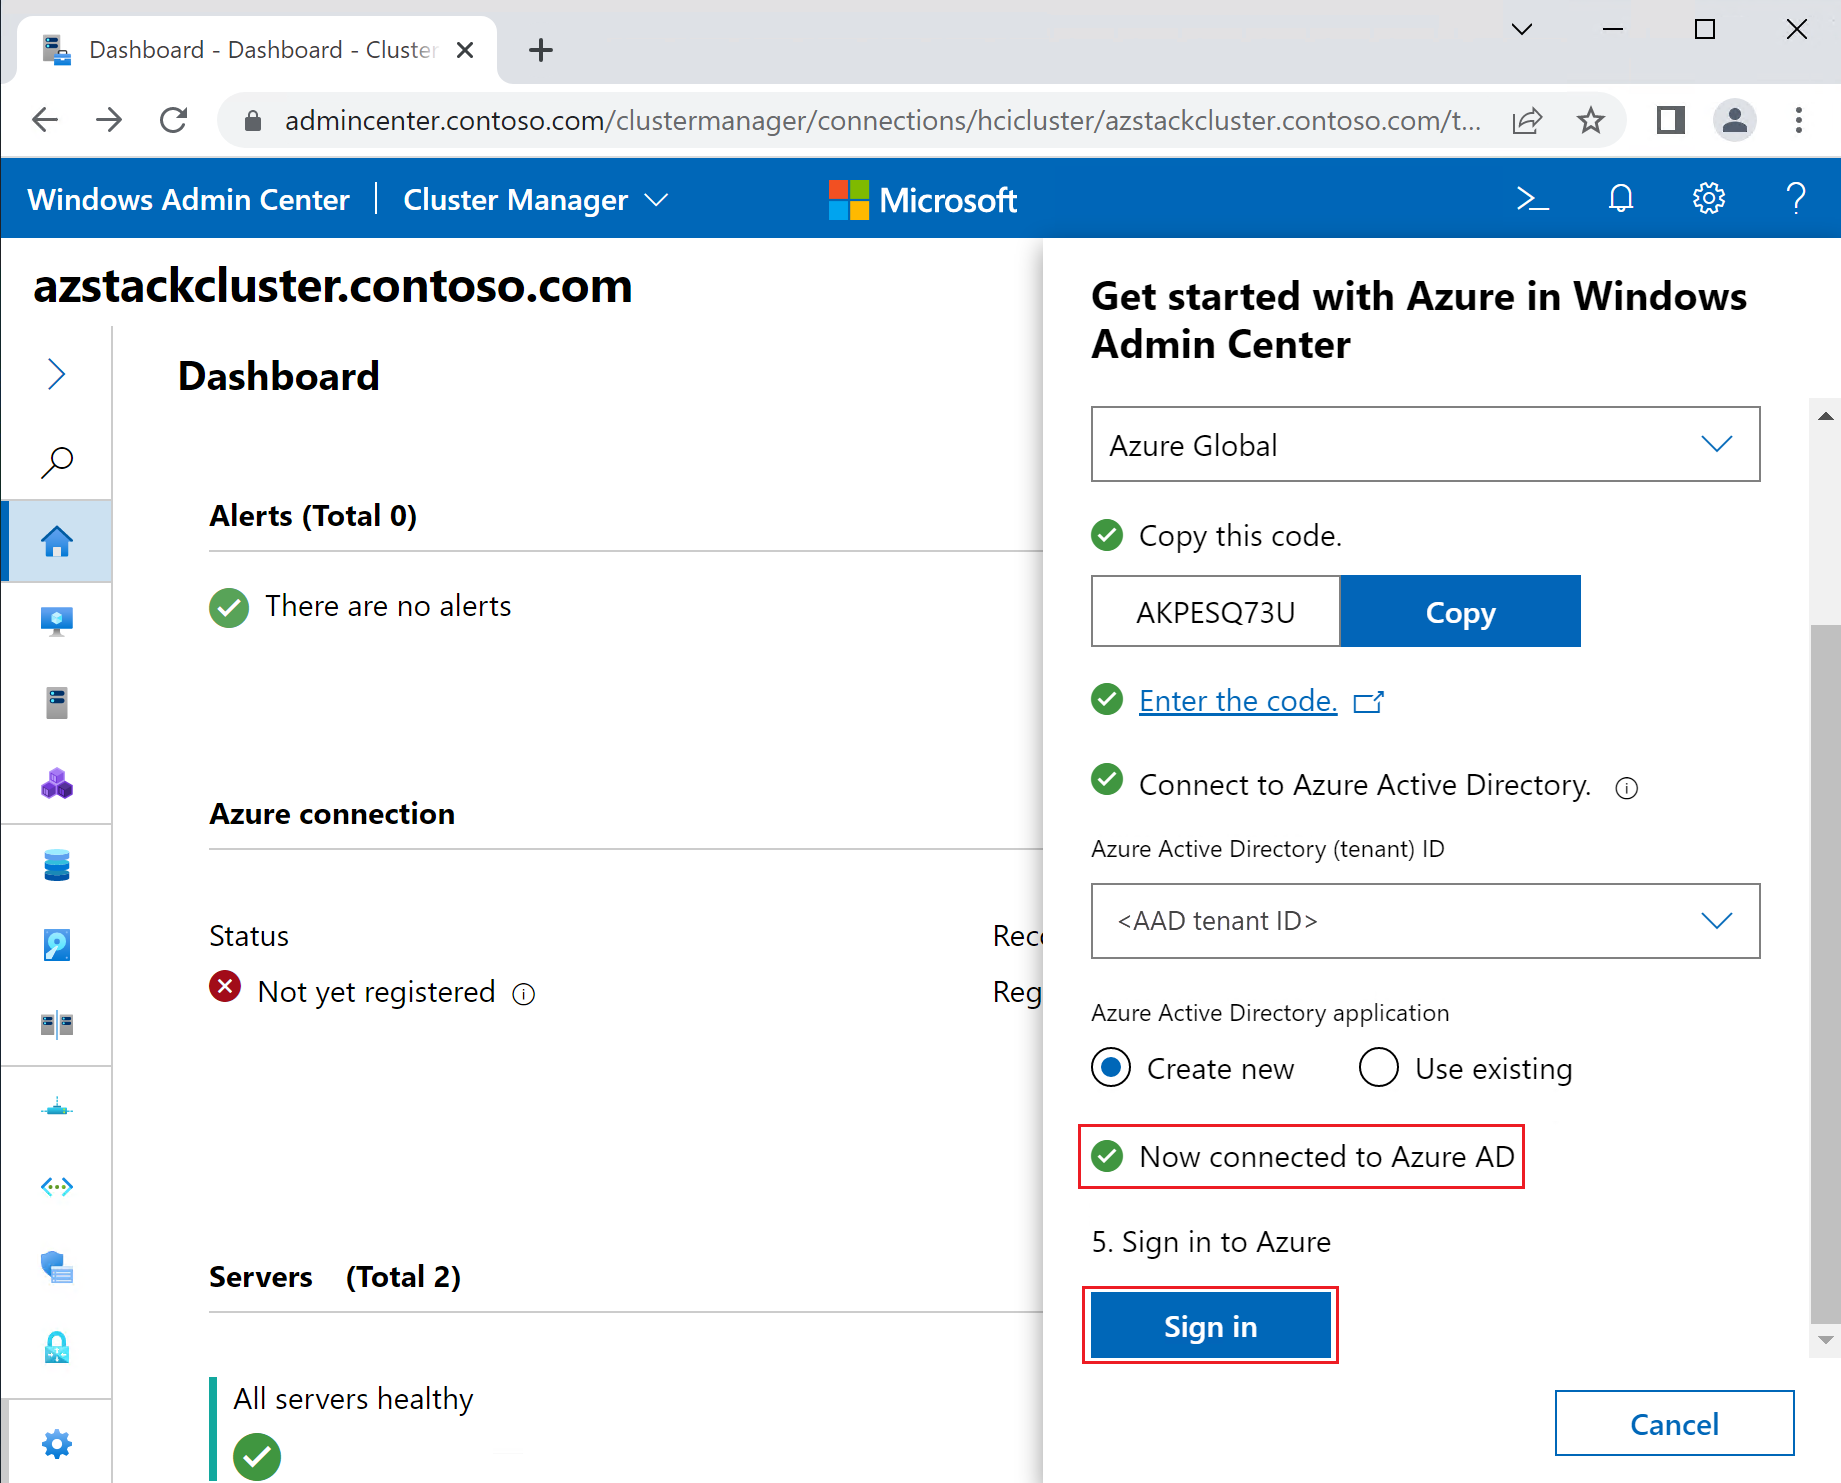
Task: Open the Azure Global cloud dropdown
Action: [x=1425, y=444]
